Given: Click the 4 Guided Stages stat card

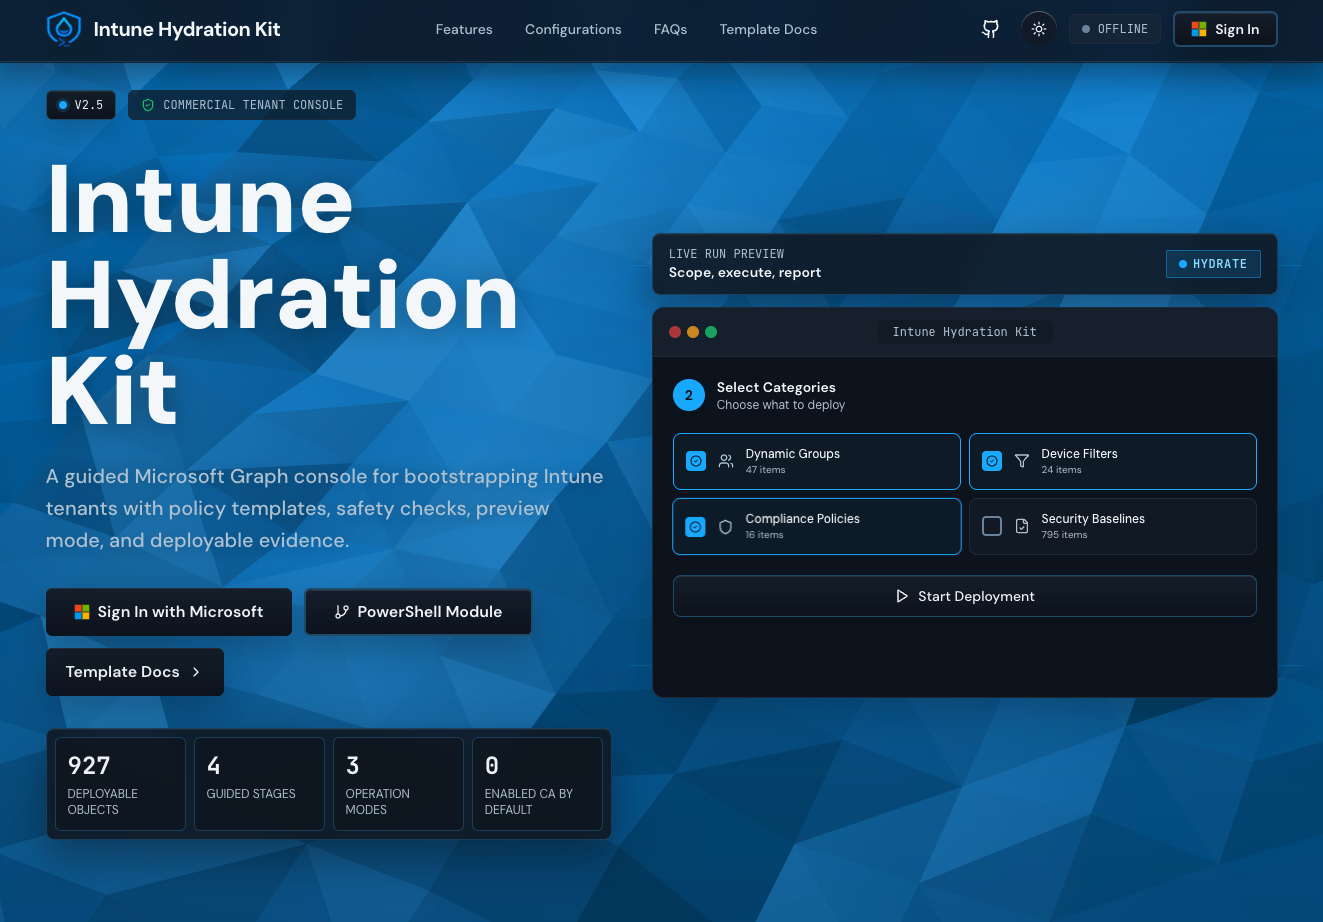Looking at the screenshot, I should pos(259,784).
